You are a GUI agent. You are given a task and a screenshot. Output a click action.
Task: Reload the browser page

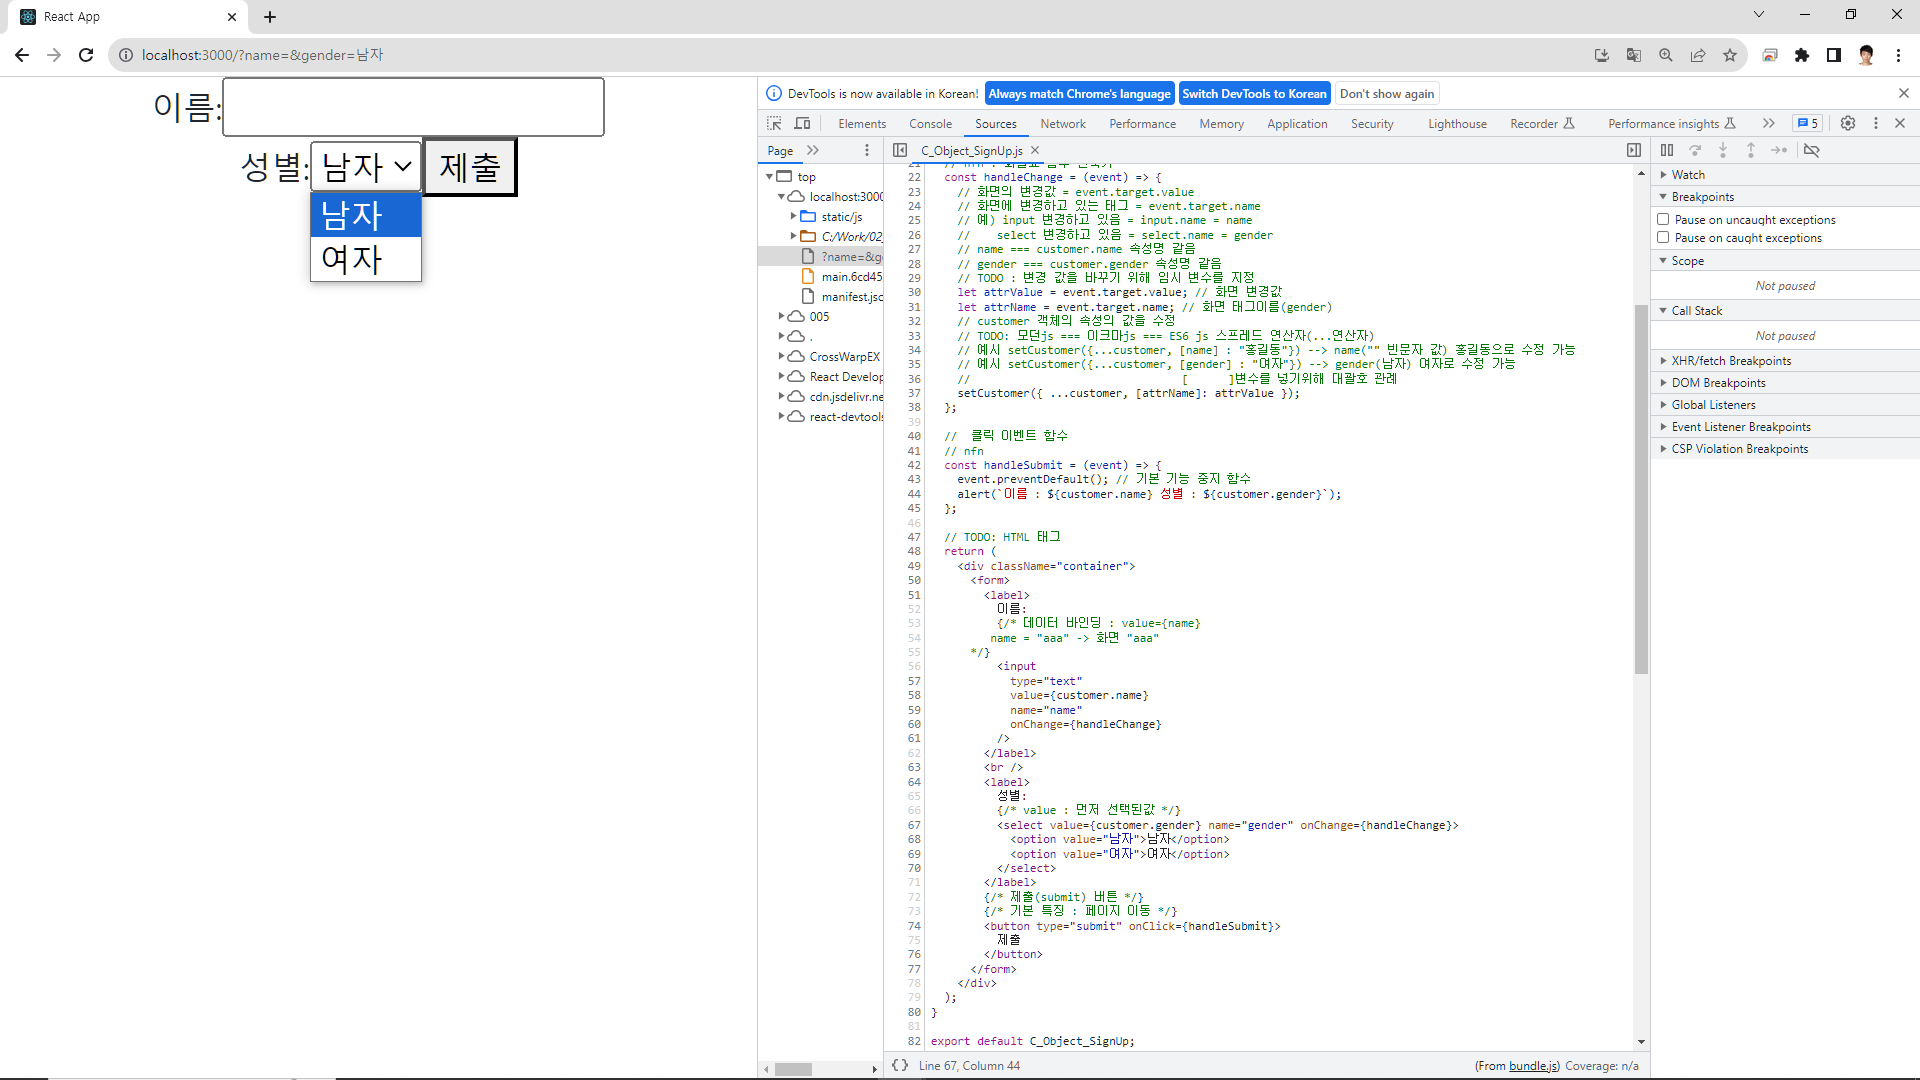(86, 55)
